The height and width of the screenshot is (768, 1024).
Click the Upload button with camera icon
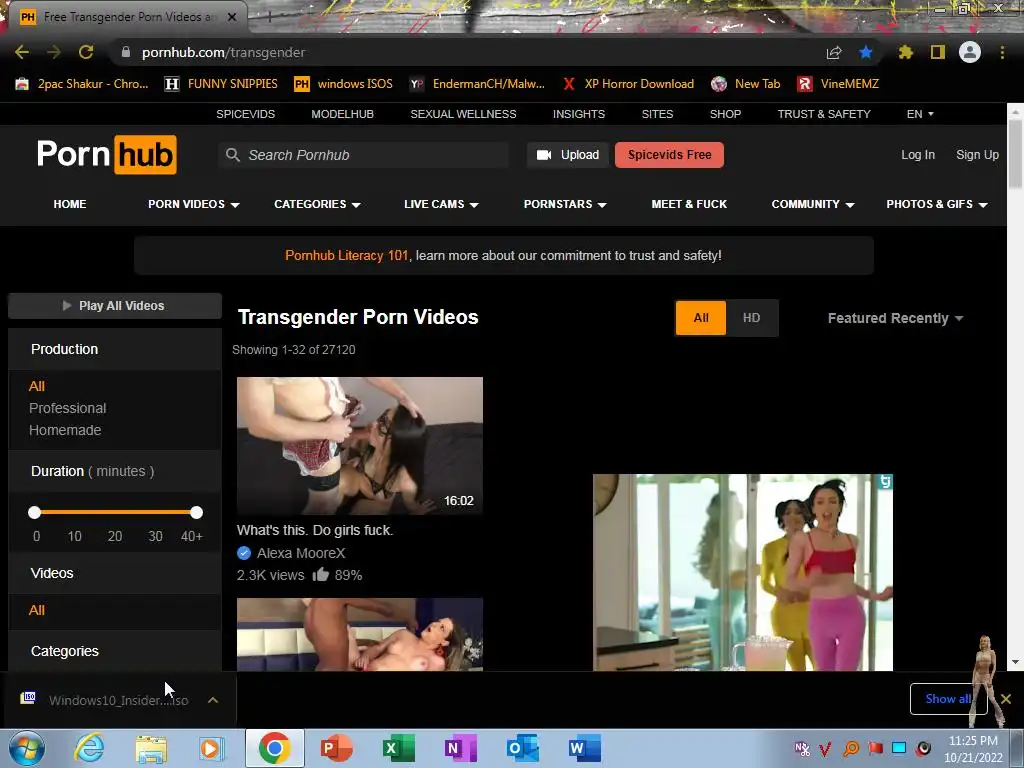coord(568,155)
